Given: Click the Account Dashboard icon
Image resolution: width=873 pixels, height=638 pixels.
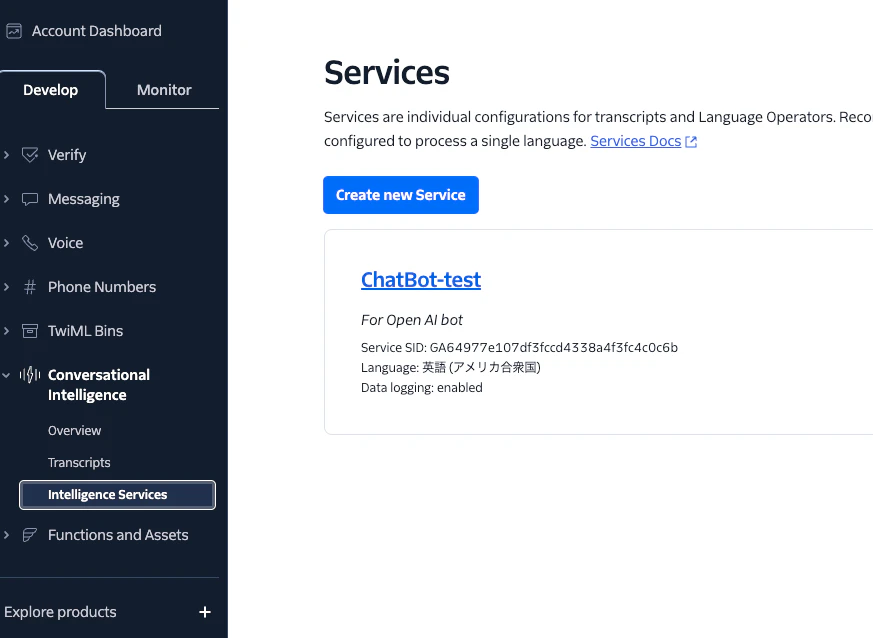Looking at the screenshot, I should tap(14, 31).
